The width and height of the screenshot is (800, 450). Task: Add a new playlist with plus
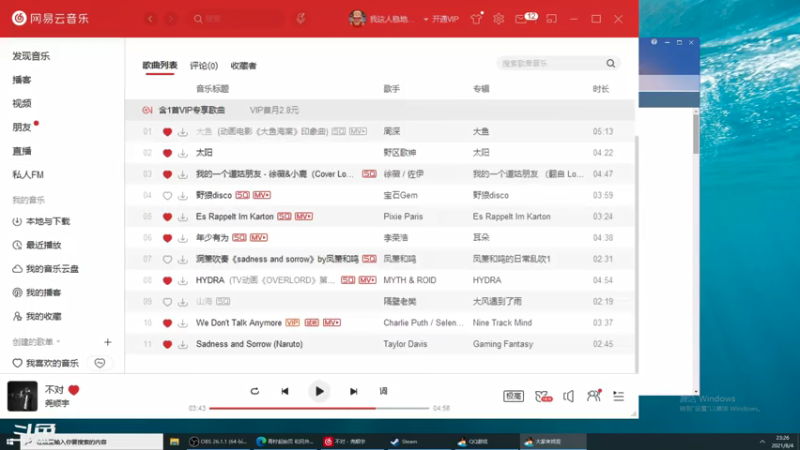pyautogui.click(x=108, y=342)
